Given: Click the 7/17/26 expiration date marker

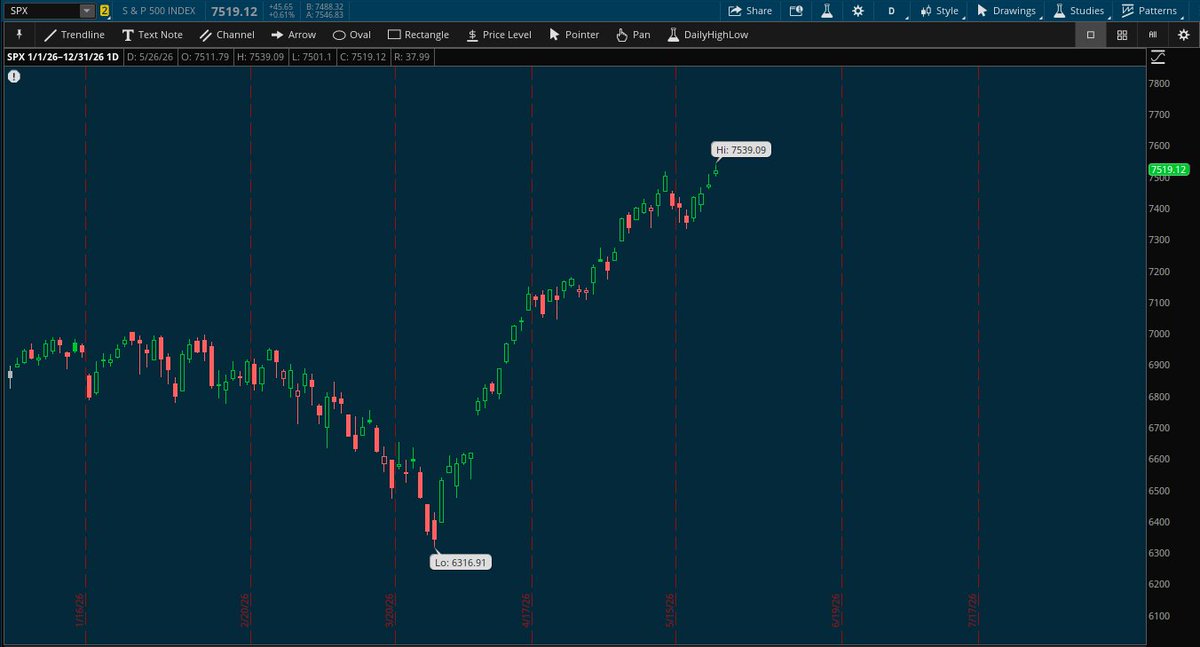Looking at the screenshot, I should (x=971, y=610).
